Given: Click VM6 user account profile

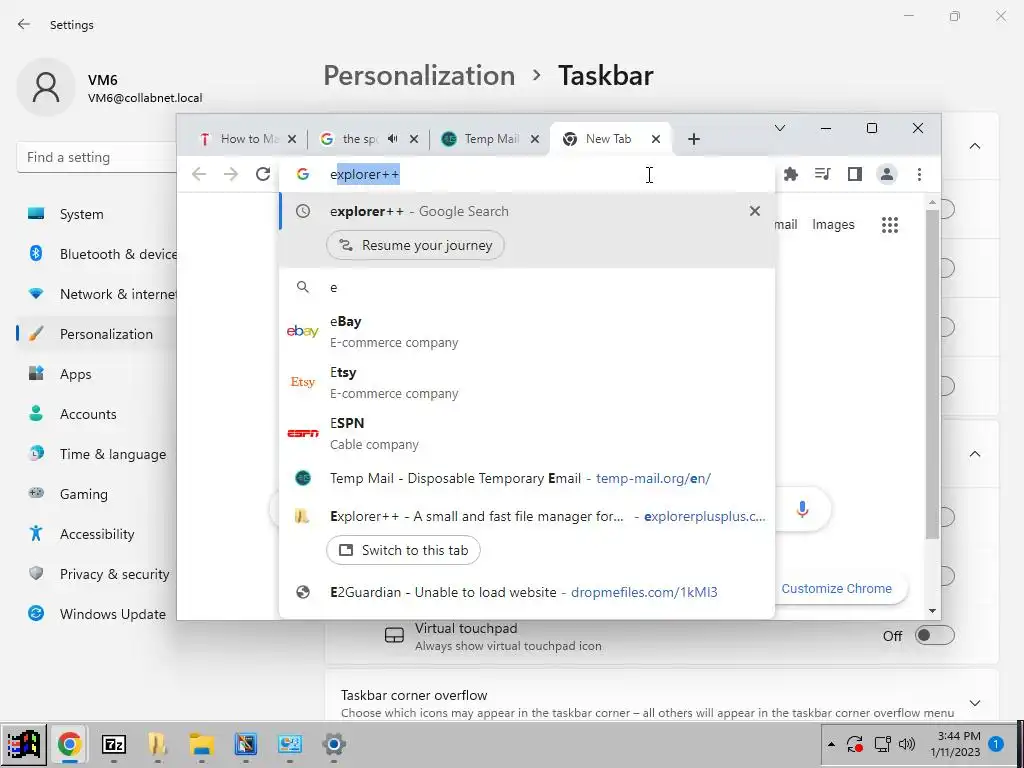Looking at the screenshot, I should (x=110, y=88).
